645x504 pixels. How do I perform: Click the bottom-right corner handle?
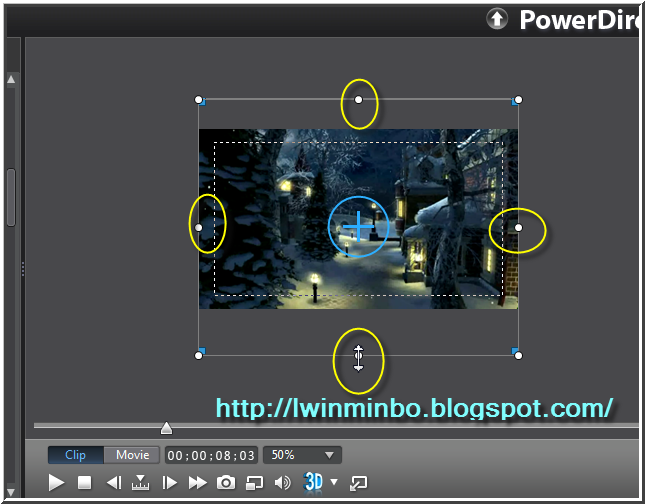click(518, 355)
